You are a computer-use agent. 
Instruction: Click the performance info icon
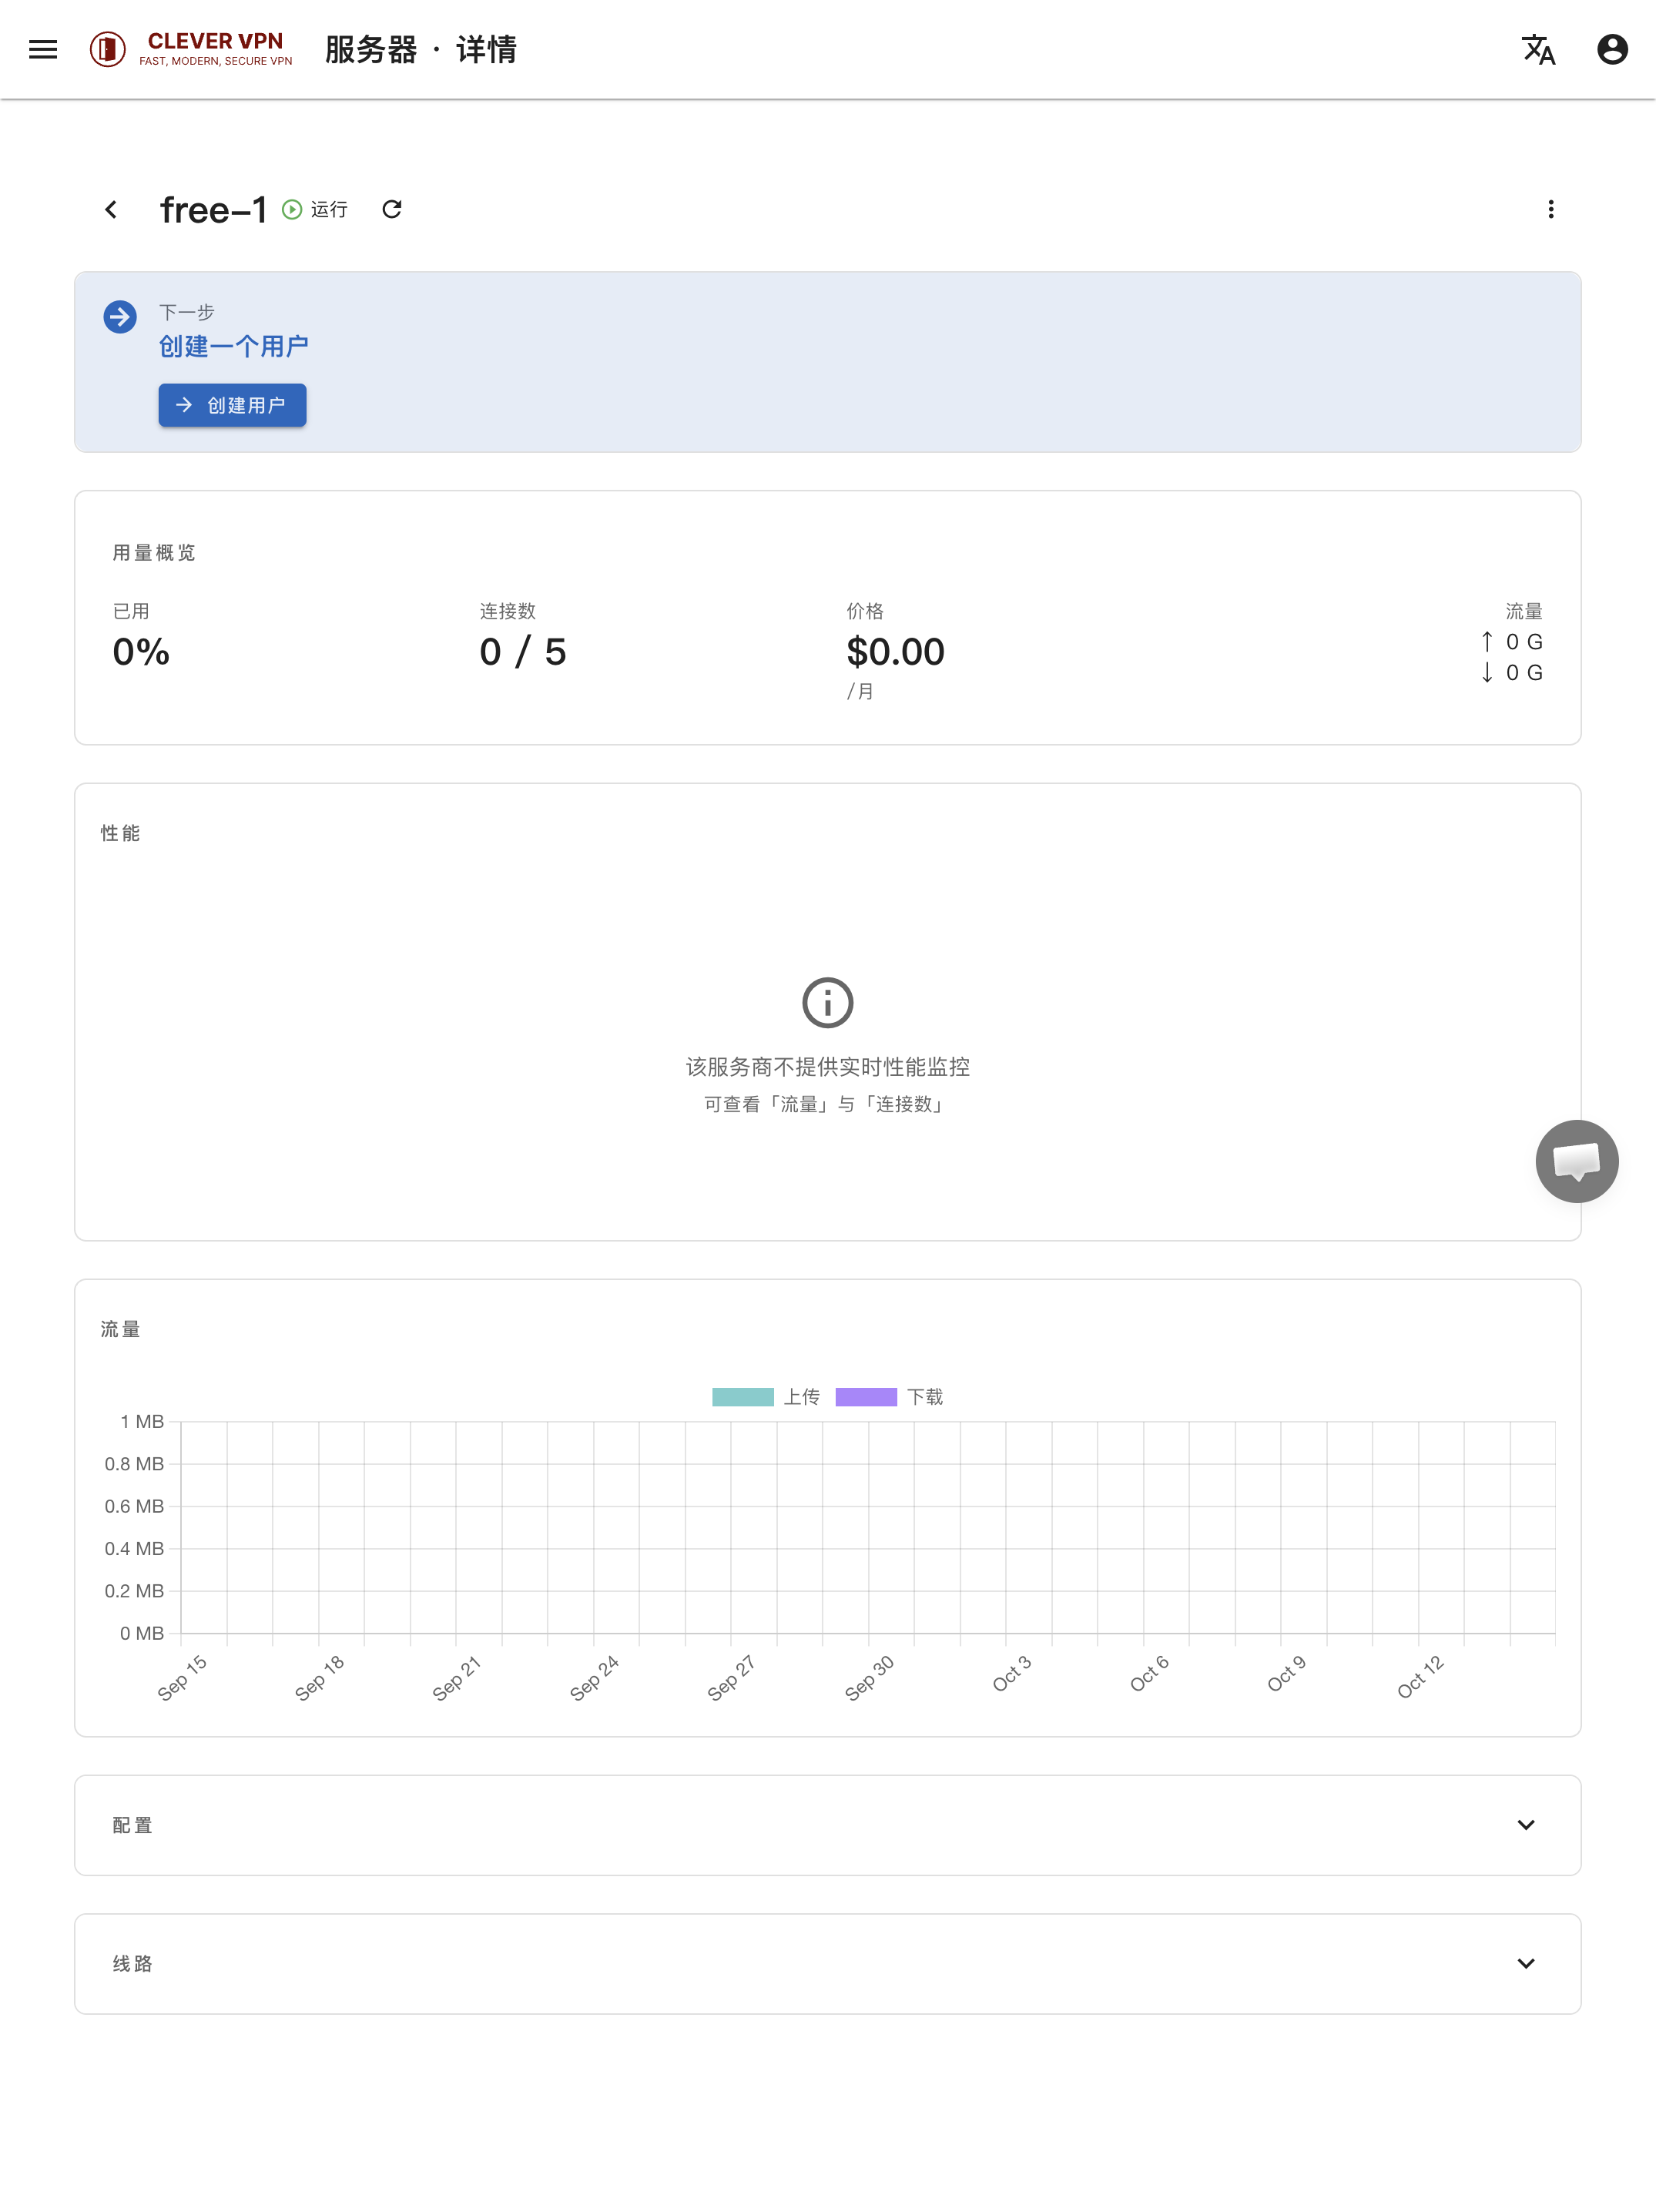[827, 1002]
